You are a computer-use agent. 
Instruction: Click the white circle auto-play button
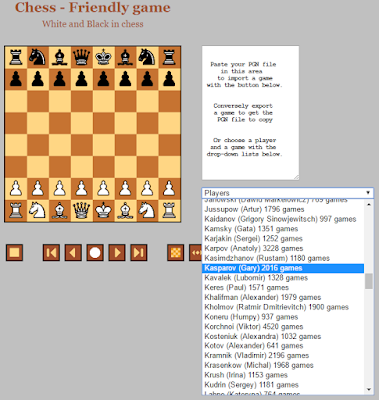click(95, 252)
